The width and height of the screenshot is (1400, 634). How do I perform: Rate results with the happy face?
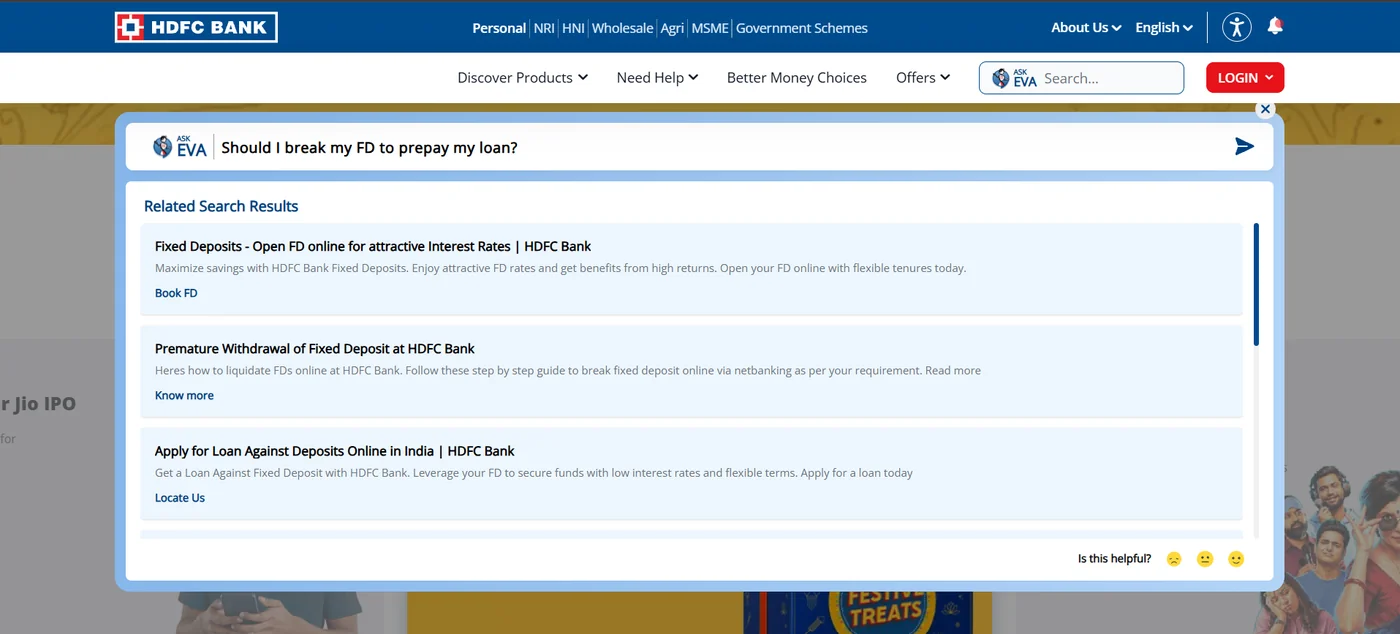pyautogui.click(x=1236, y=559)
